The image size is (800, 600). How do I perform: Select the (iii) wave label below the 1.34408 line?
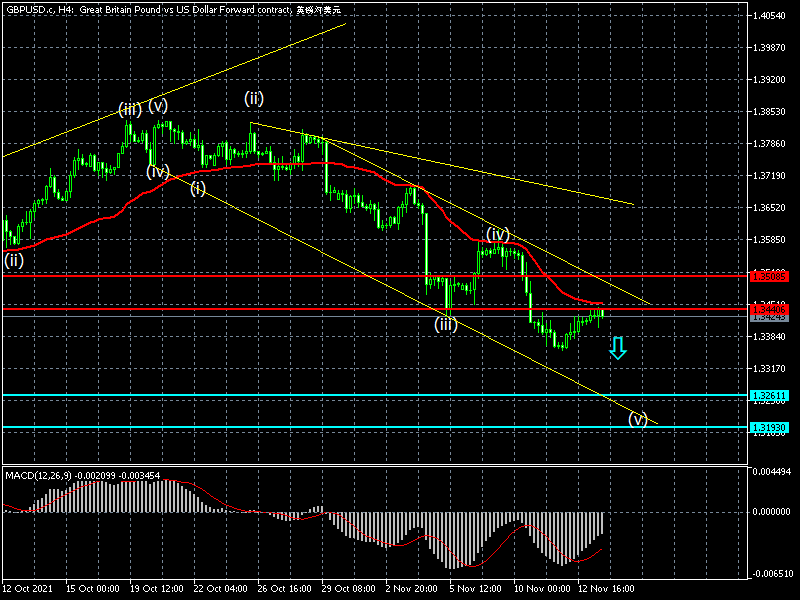pos(445,324)
